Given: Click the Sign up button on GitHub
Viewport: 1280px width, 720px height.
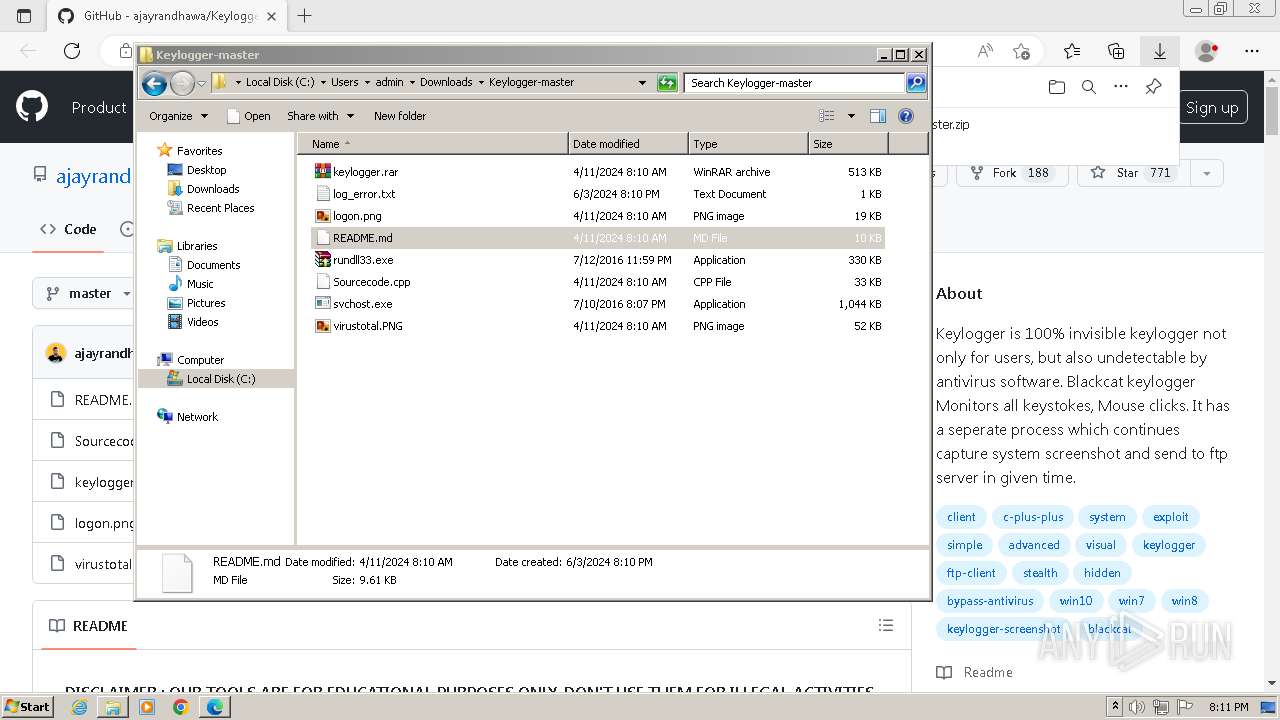Looking at the screenshot, I should 1212,108.
